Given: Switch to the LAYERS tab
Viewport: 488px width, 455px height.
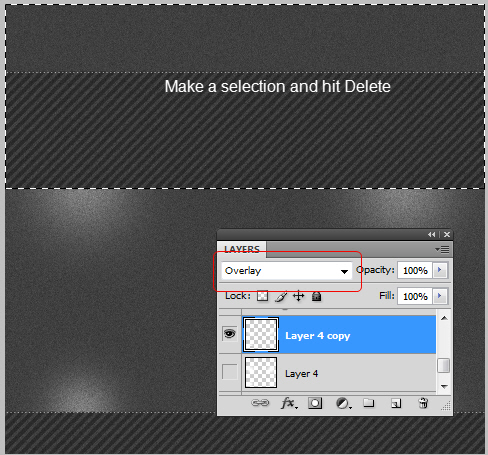Looking at the screenshot, I should [x=242, y=249].
